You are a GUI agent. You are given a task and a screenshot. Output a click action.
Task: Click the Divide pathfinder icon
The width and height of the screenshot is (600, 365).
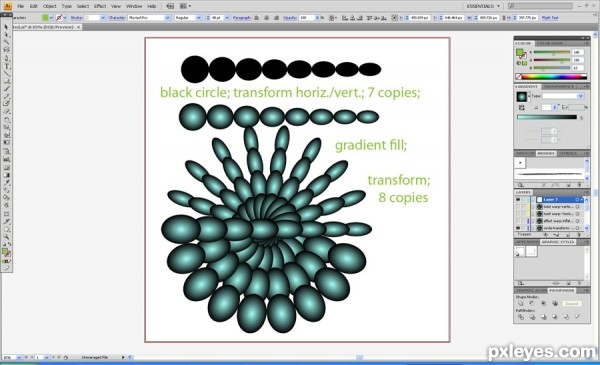[x=520, y=317]
